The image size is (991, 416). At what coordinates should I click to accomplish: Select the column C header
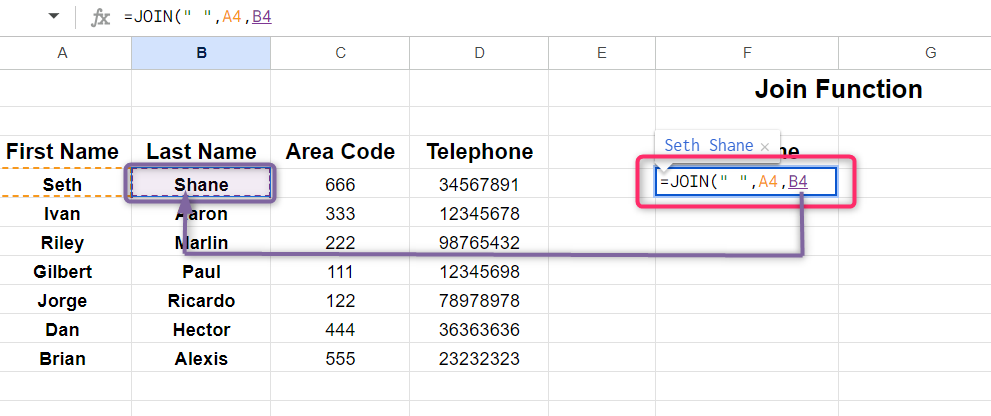tap(340, 53)
